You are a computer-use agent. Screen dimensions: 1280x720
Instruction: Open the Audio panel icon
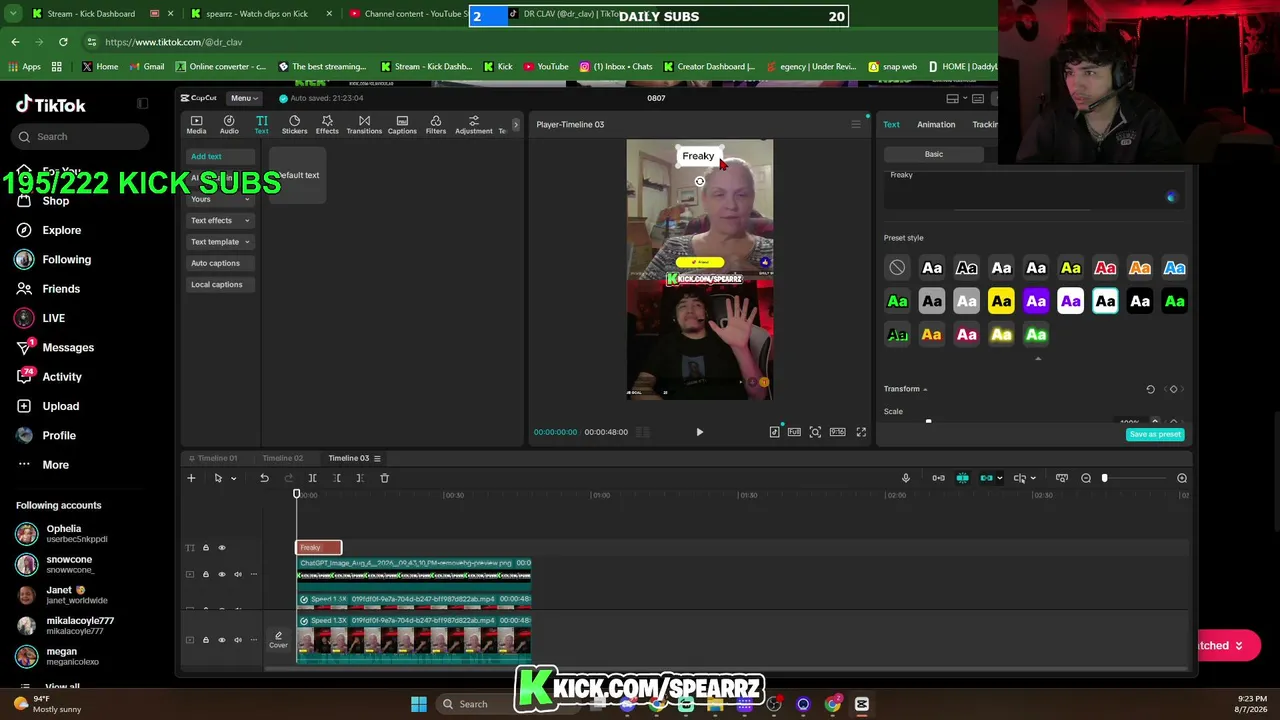click(229, 125)
